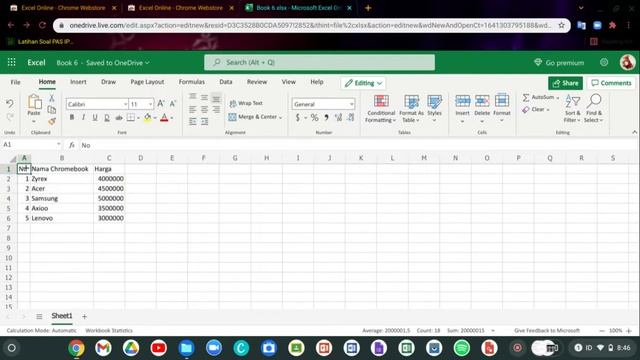Click the Undo arrow icon
Viewport: 640px width, 360px height.
click(x=10, y=104)
